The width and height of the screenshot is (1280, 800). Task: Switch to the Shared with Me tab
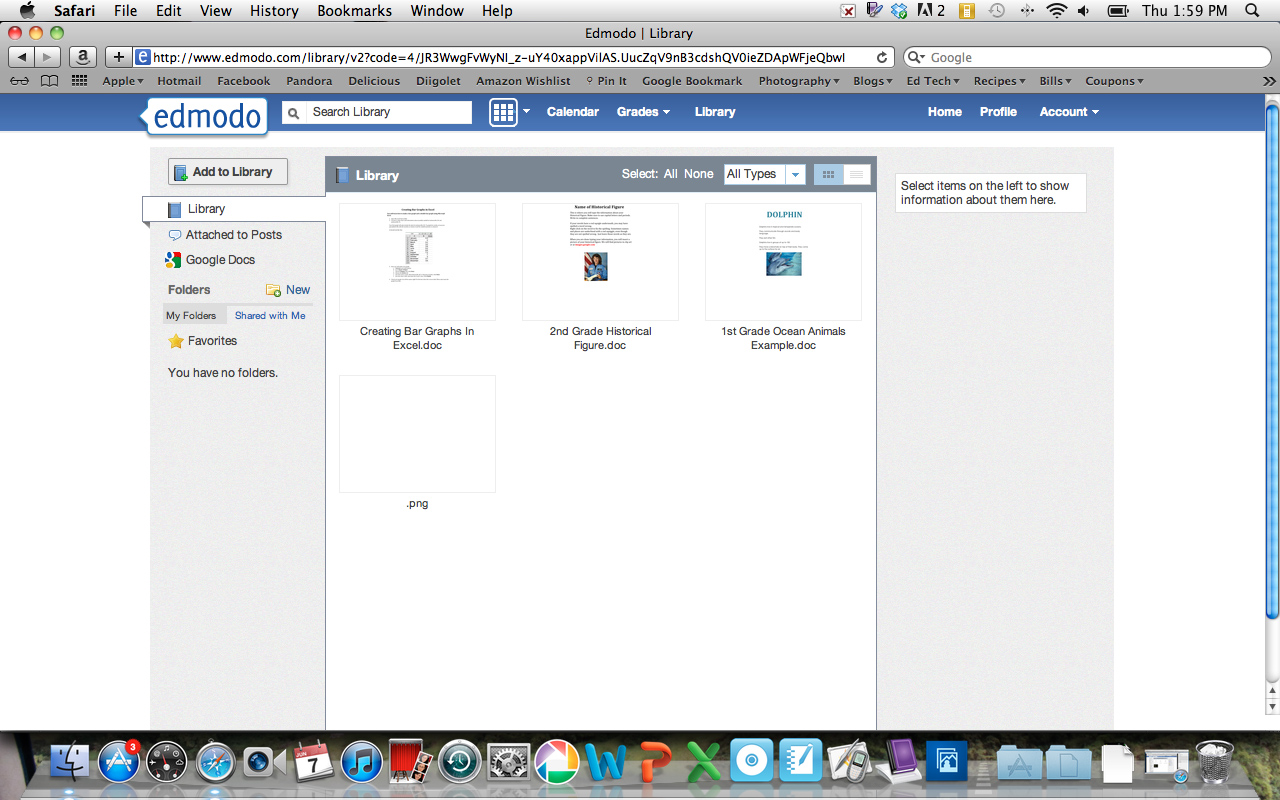[x=270, y=315]
